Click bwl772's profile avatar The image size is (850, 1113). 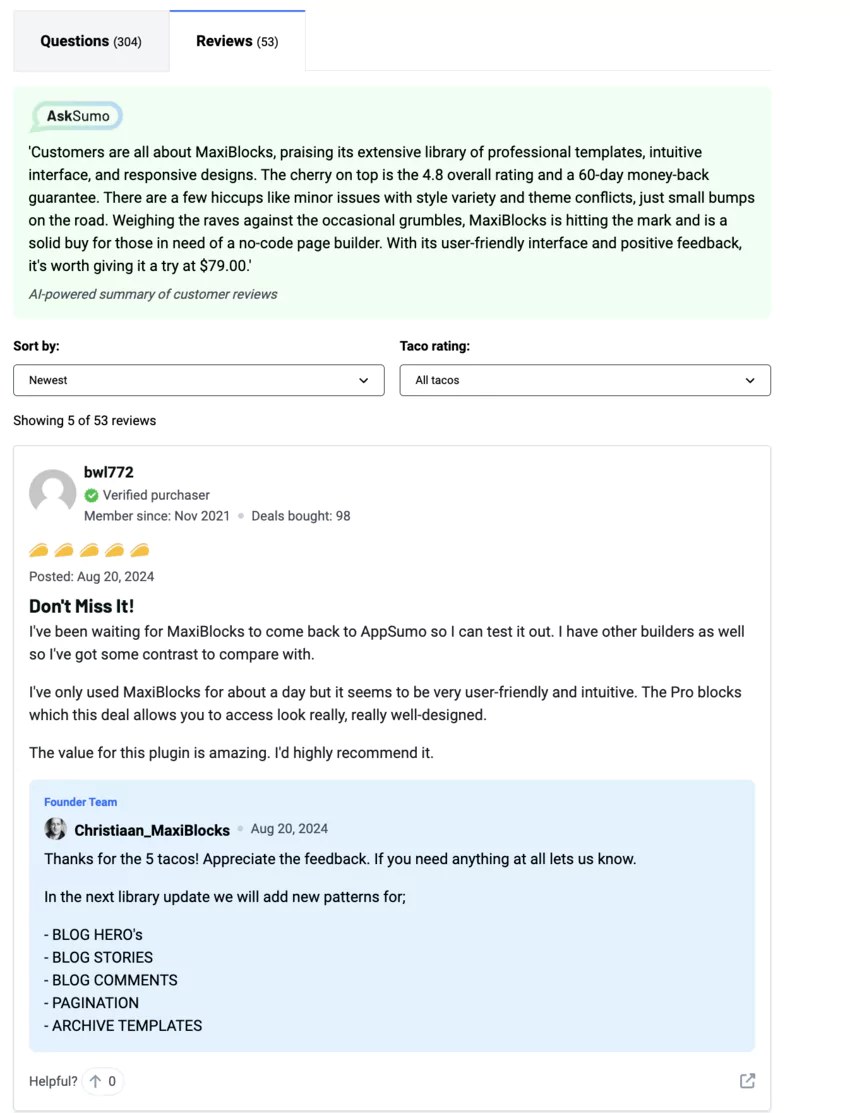52,493
